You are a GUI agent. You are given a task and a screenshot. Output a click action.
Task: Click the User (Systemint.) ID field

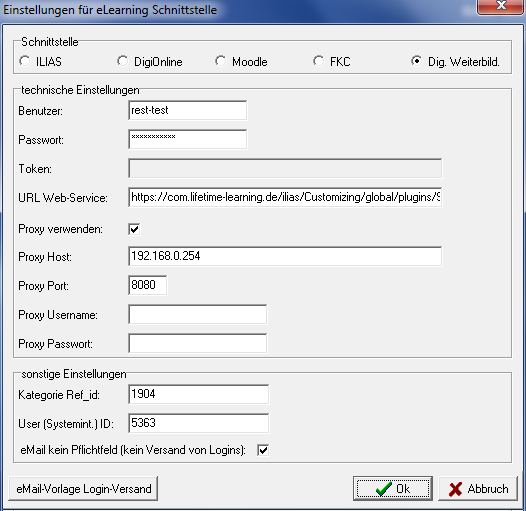tap(198, 423)
